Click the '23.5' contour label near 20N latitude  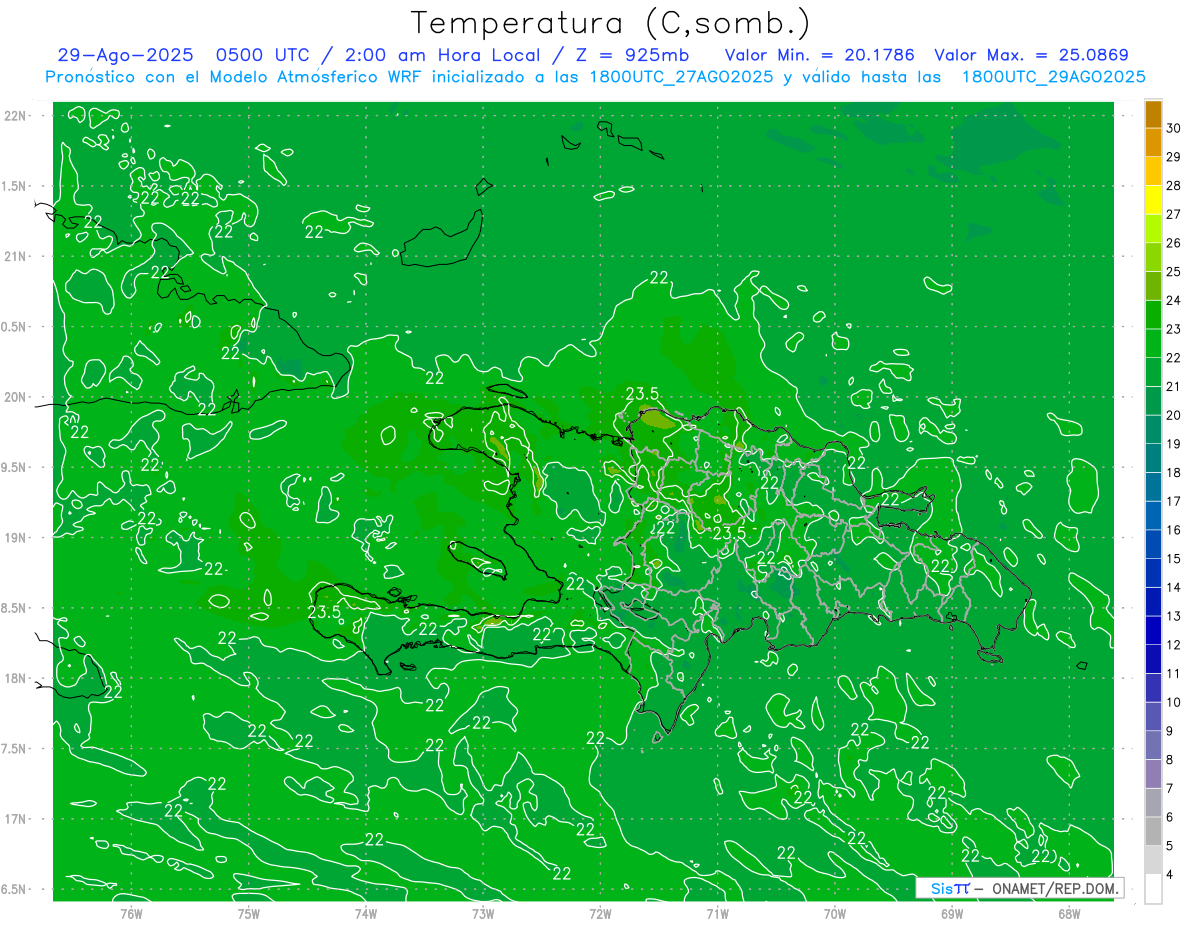[x=642, y=393]
